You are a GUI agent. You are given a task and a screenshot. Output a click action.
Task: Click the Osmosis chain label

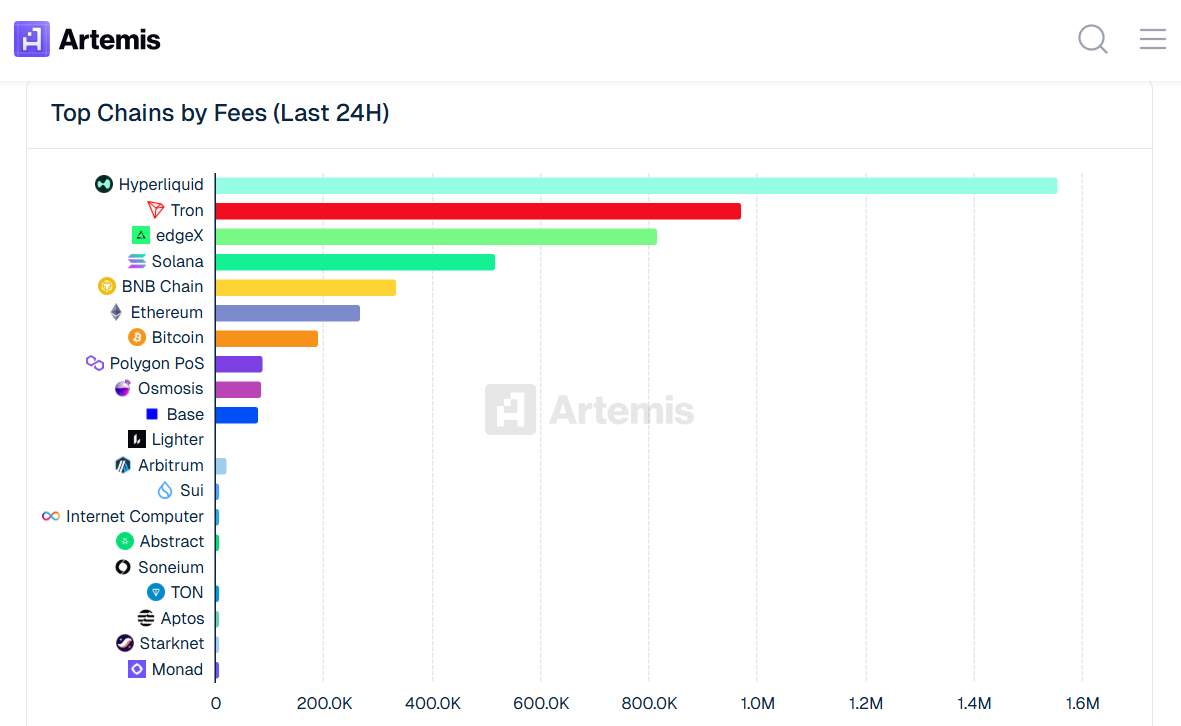point(170,388)
